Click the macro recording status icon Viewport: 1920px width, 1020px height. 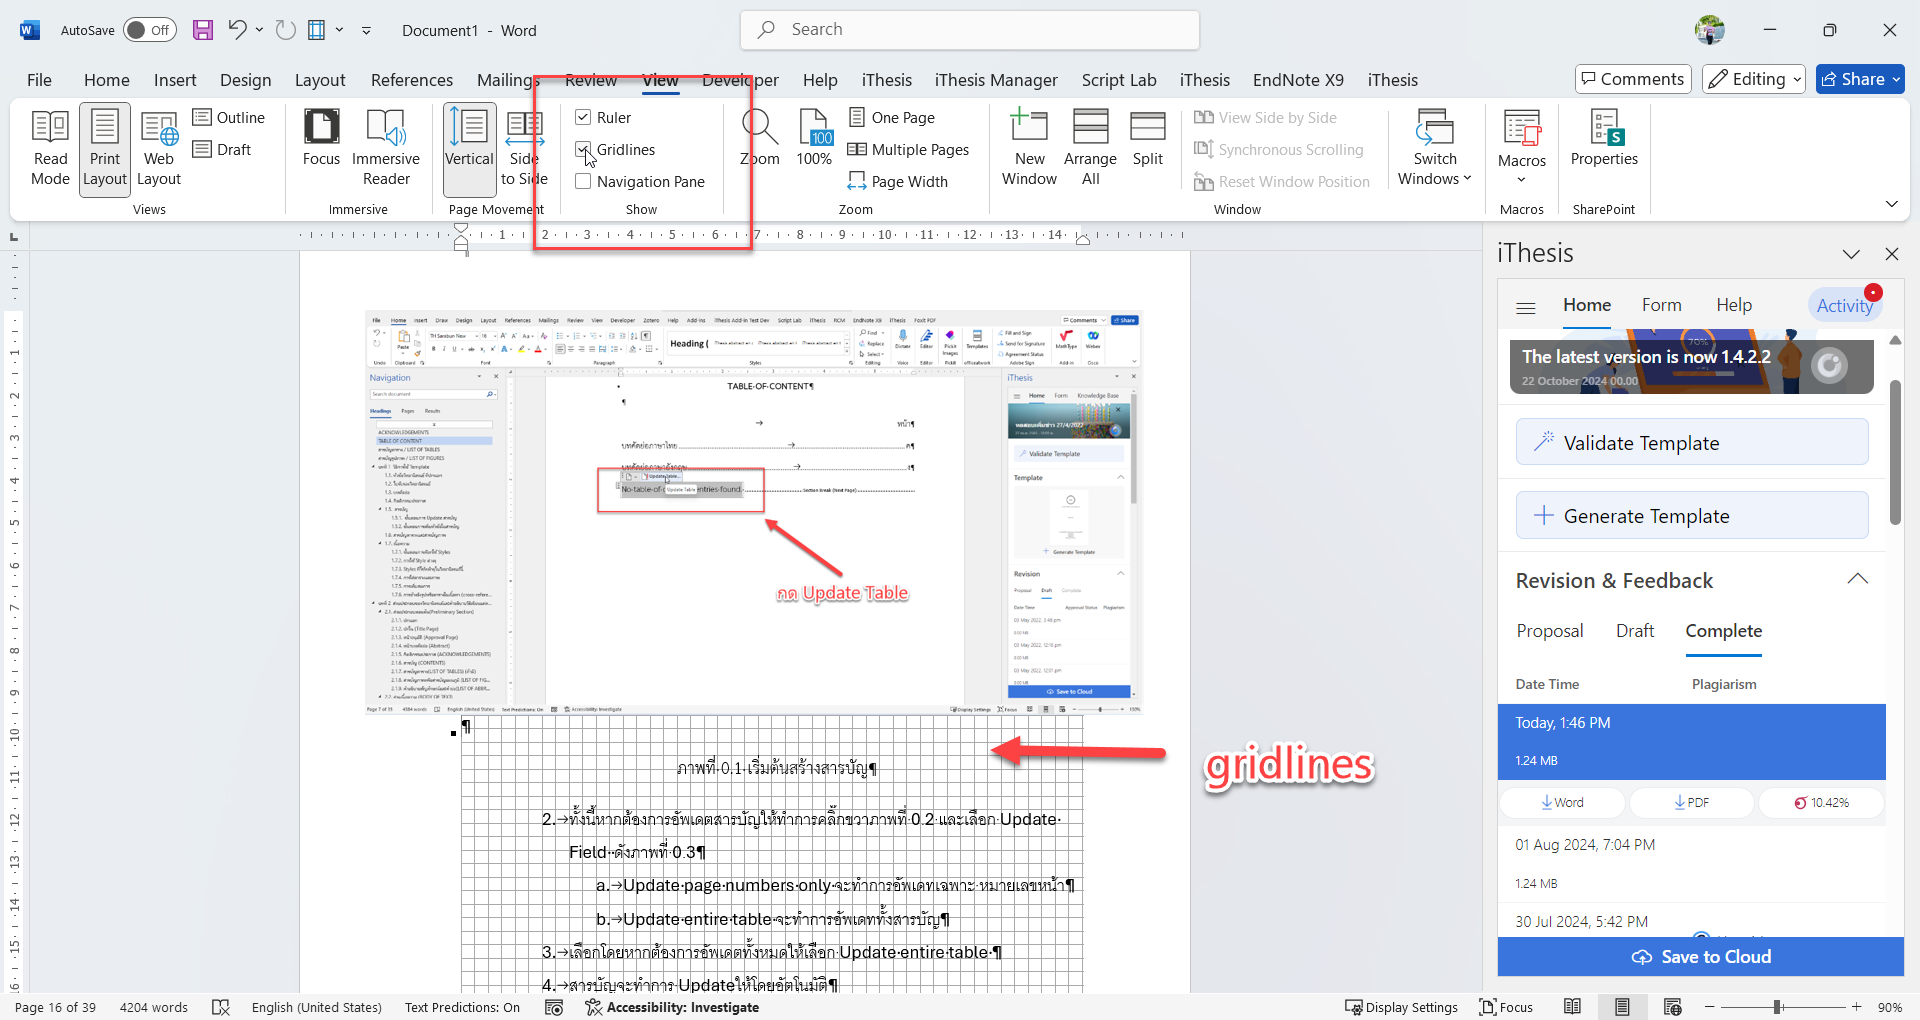coord(554,1007)
